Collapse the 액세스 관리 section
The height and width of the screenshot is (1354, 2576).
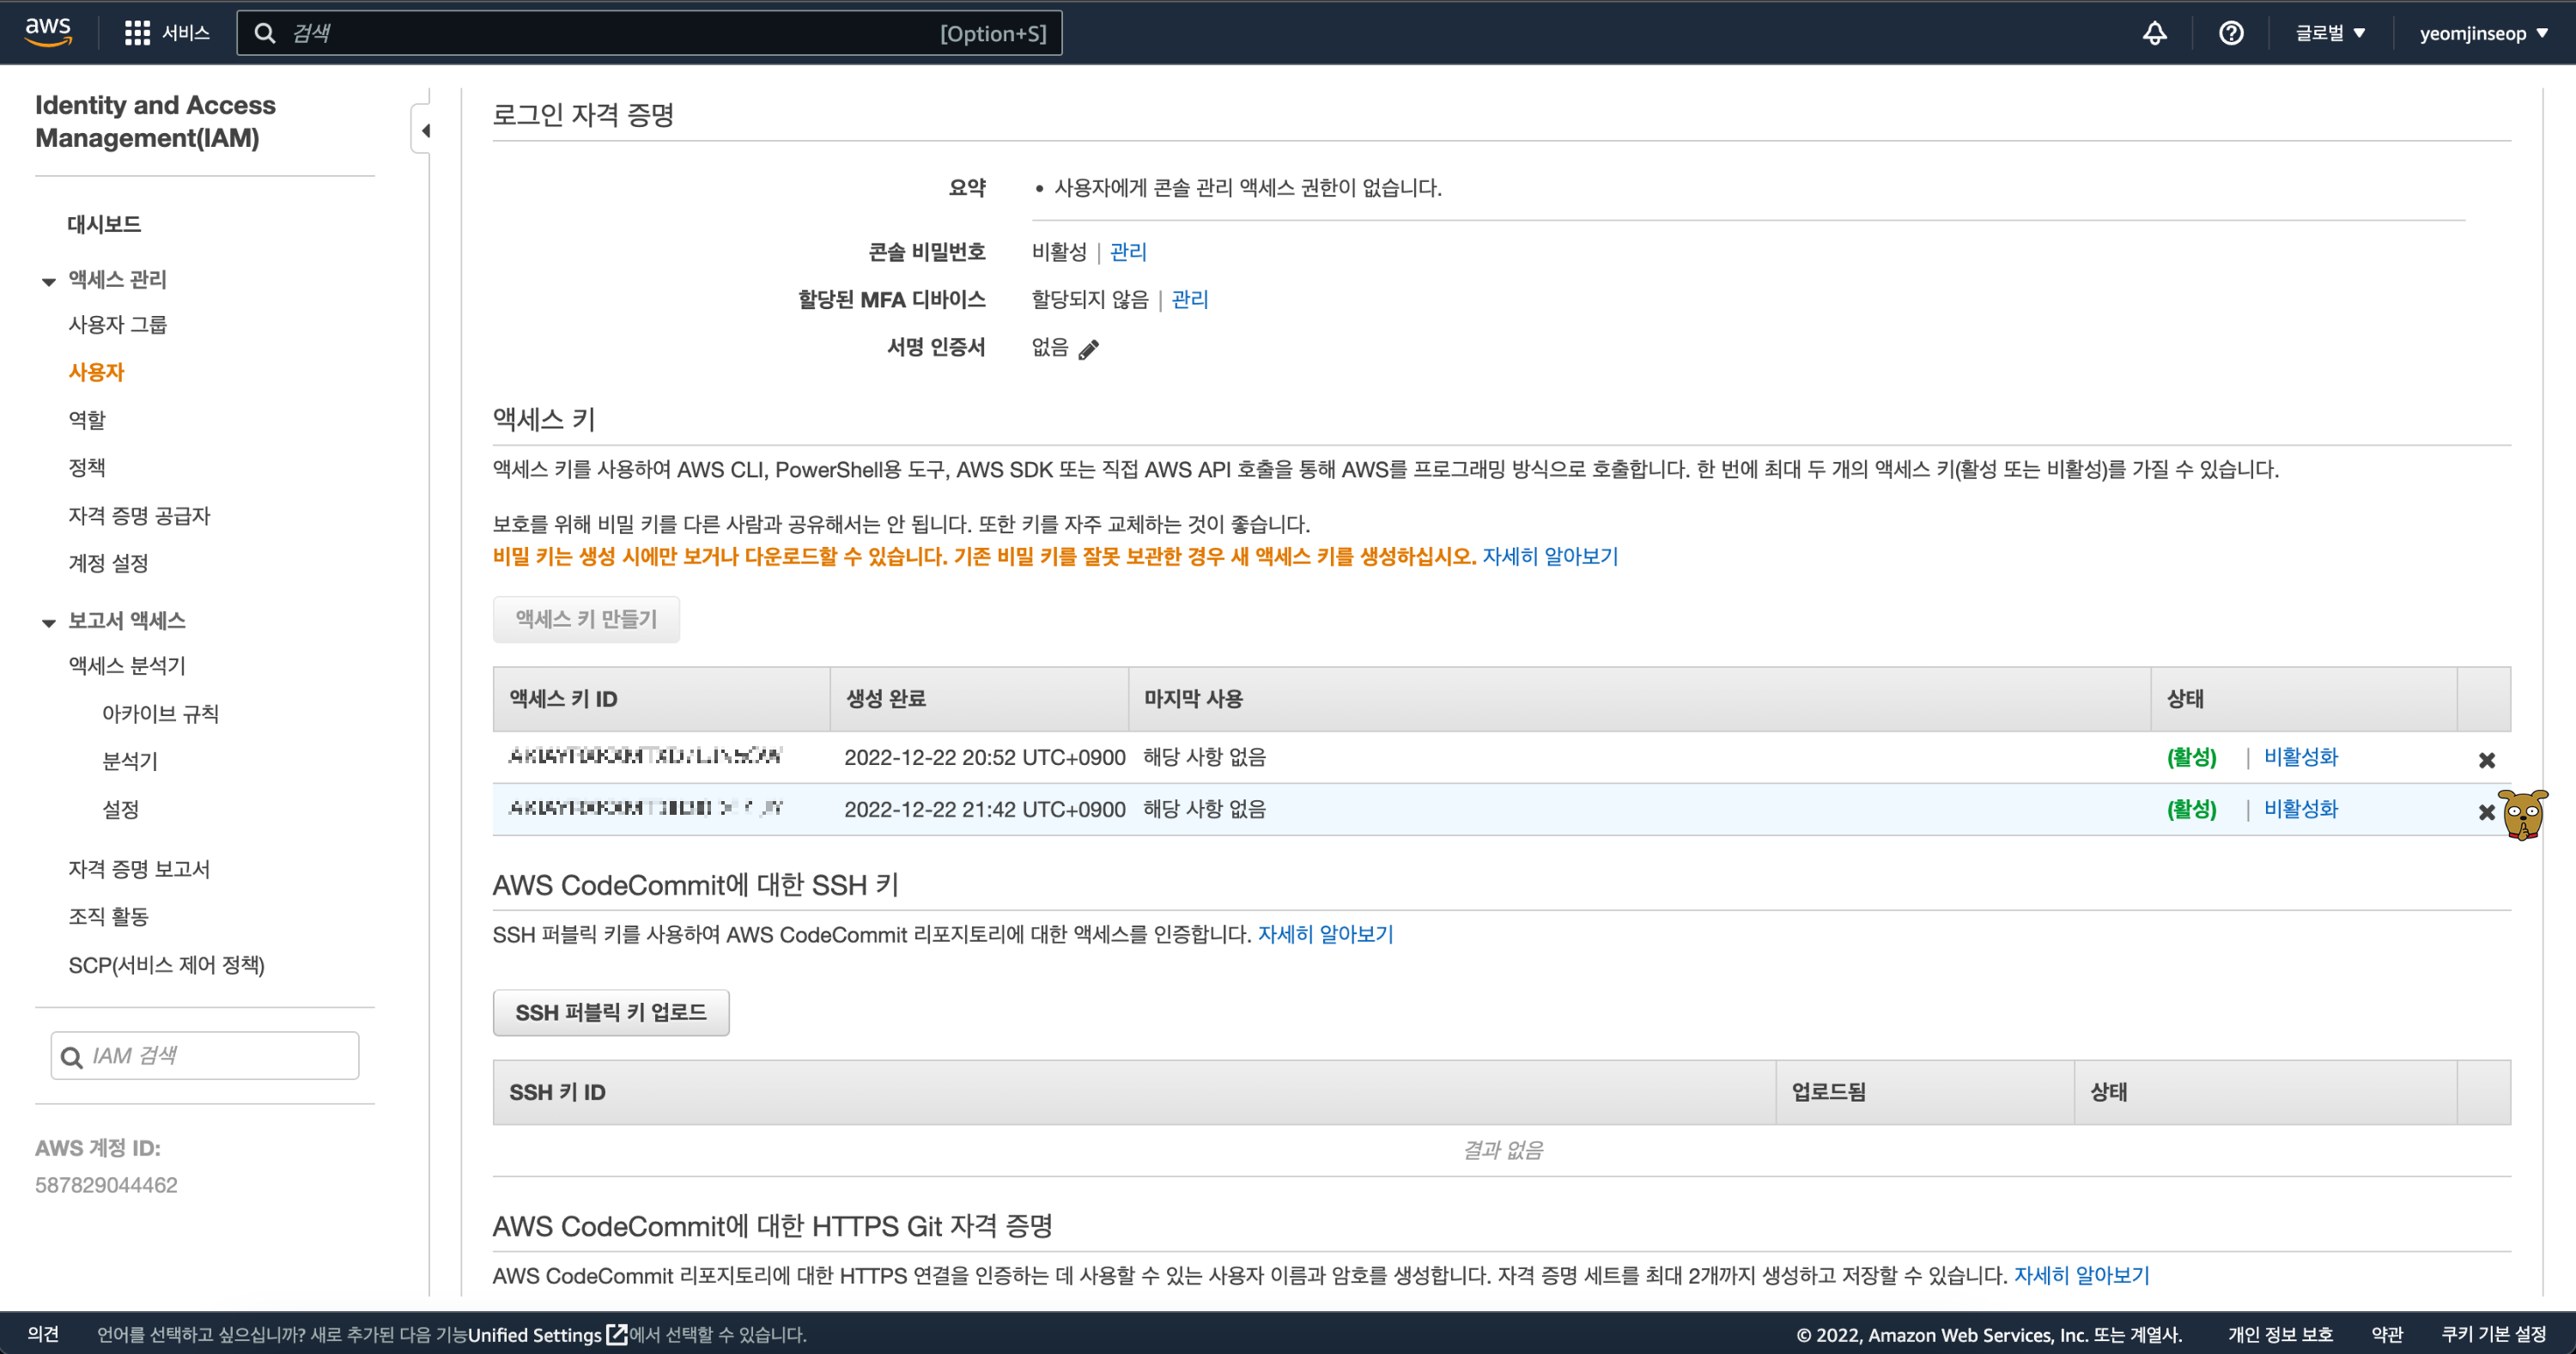[x=48, y=282]
